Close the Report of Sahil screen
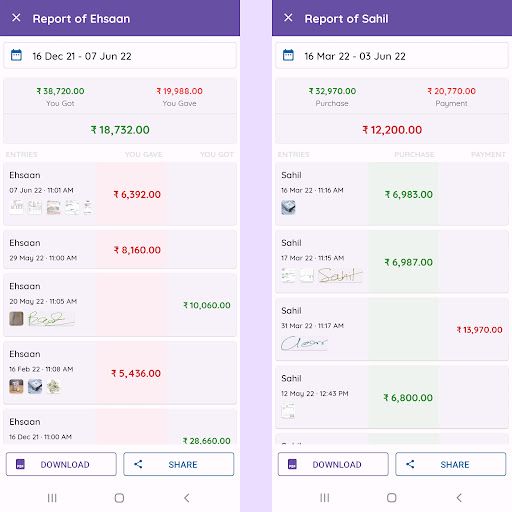512x512 pixels. (288, 18)
